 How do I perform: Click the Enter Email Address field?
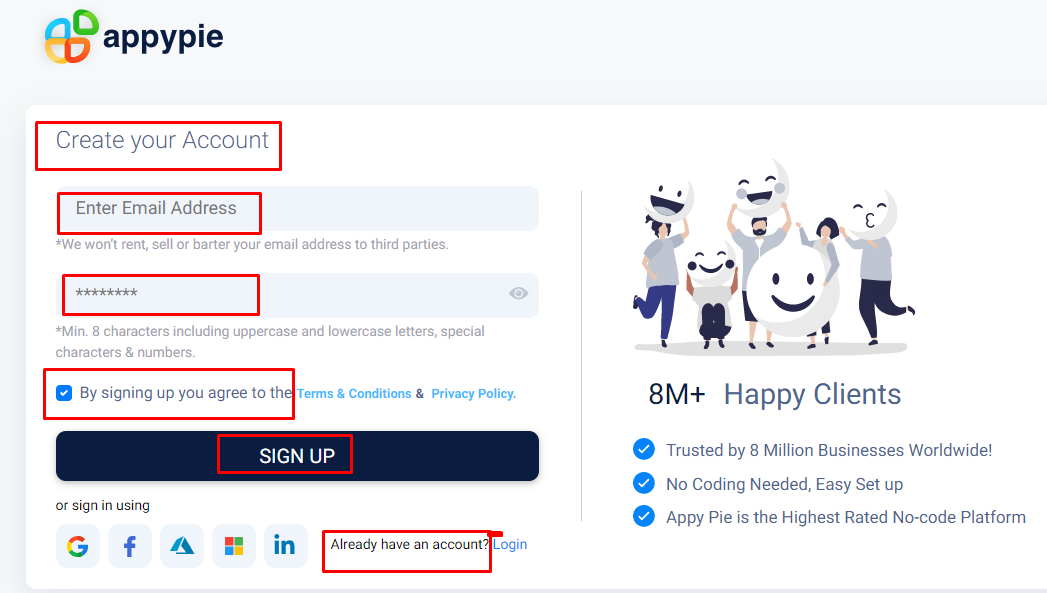point(297,208)
